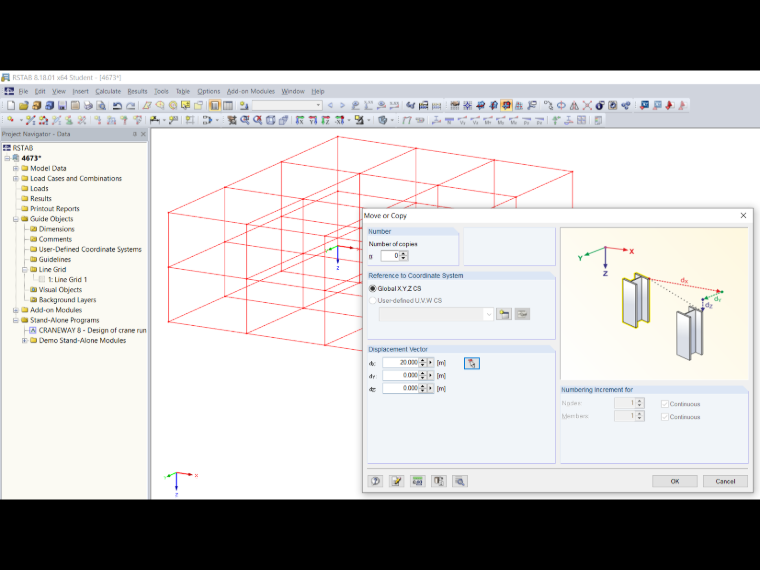Click the red X delete icon in toolbar

click(x=587, y=105)
